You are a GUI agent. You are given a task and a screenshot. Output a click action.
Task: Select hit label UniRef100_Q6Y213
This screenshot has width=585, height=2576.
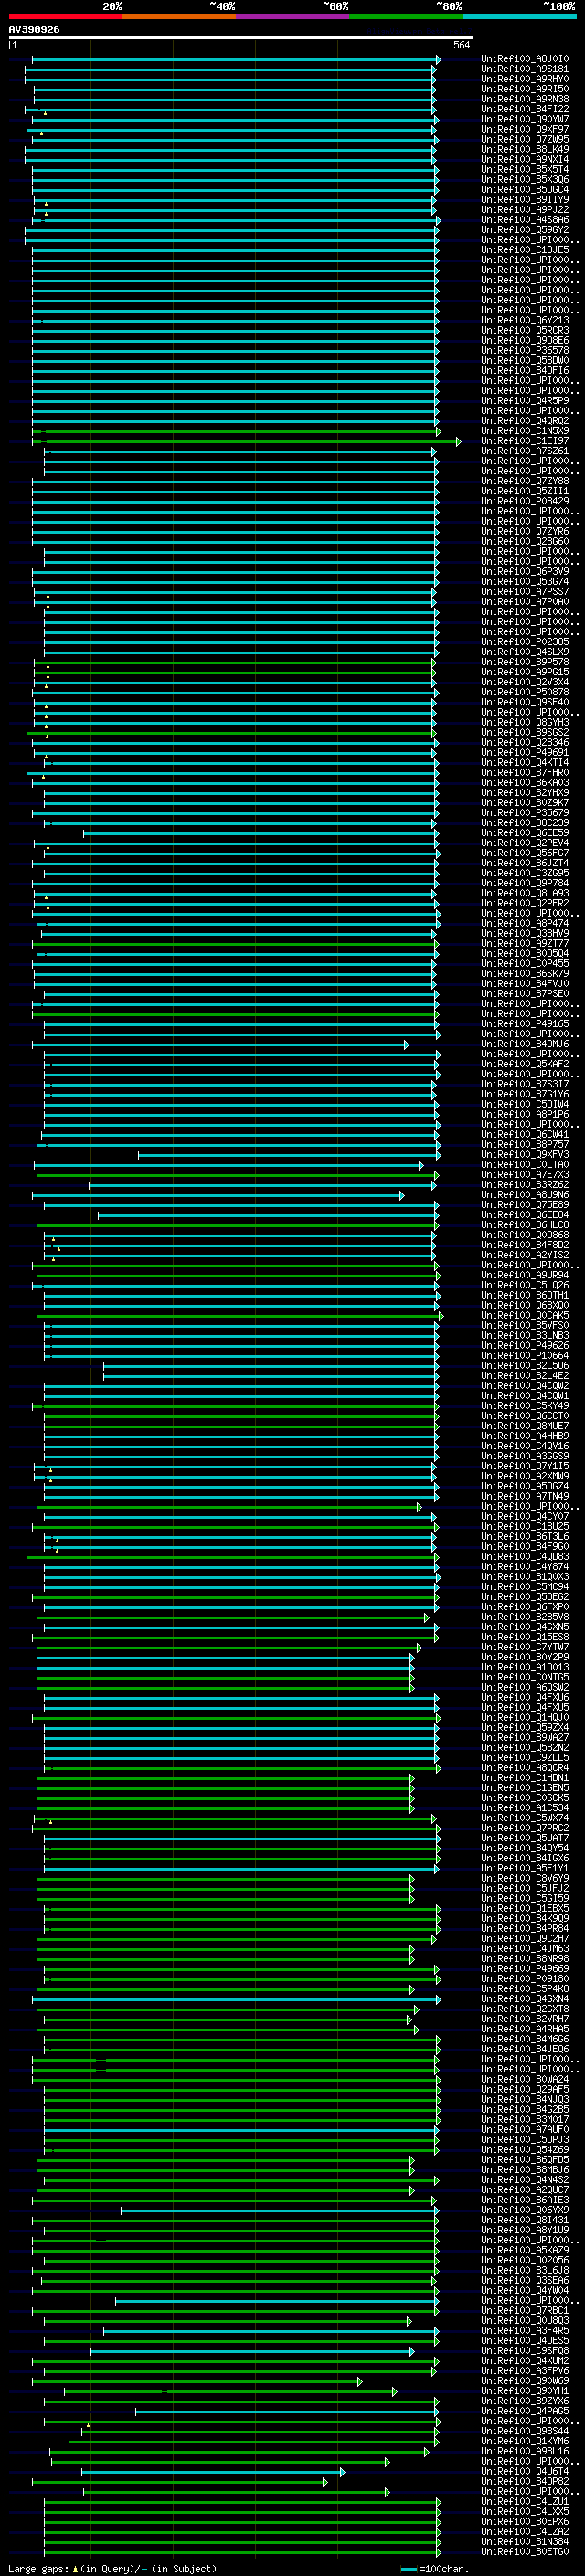(525, 320)
